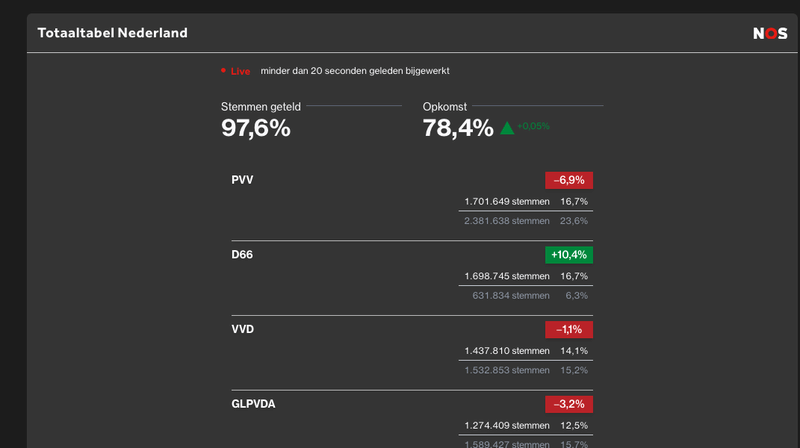Click the green turnout increase triangle
The image size is (800, 448).
pyautogui.click(x=507, y=127)
